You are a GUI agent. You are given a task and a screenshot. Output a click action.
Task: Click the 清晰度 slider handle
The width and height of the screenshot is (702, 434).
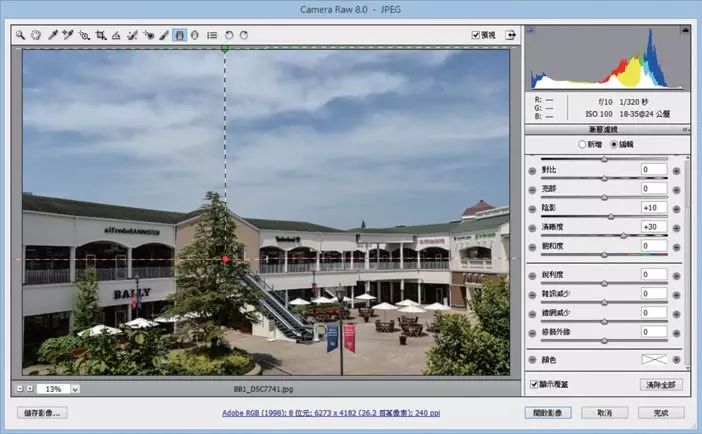coord(623,236)
